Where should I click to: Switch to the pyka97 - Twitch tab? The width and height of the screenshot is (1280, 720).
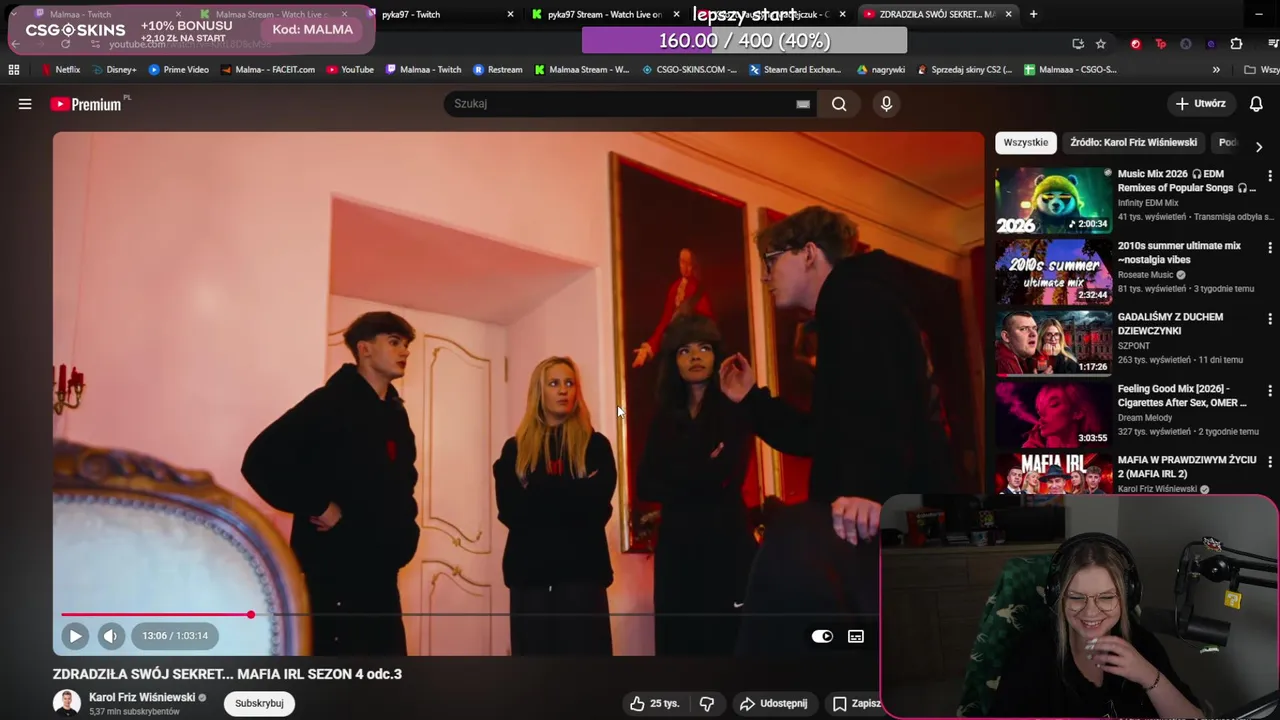click(440, 14)
